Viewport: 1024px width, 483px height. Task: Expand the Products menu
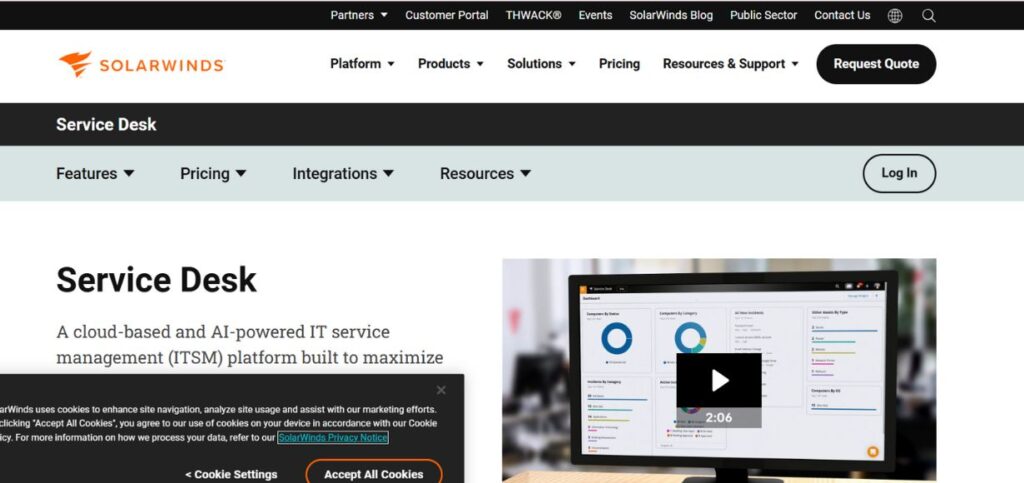[x=451, y=64]
